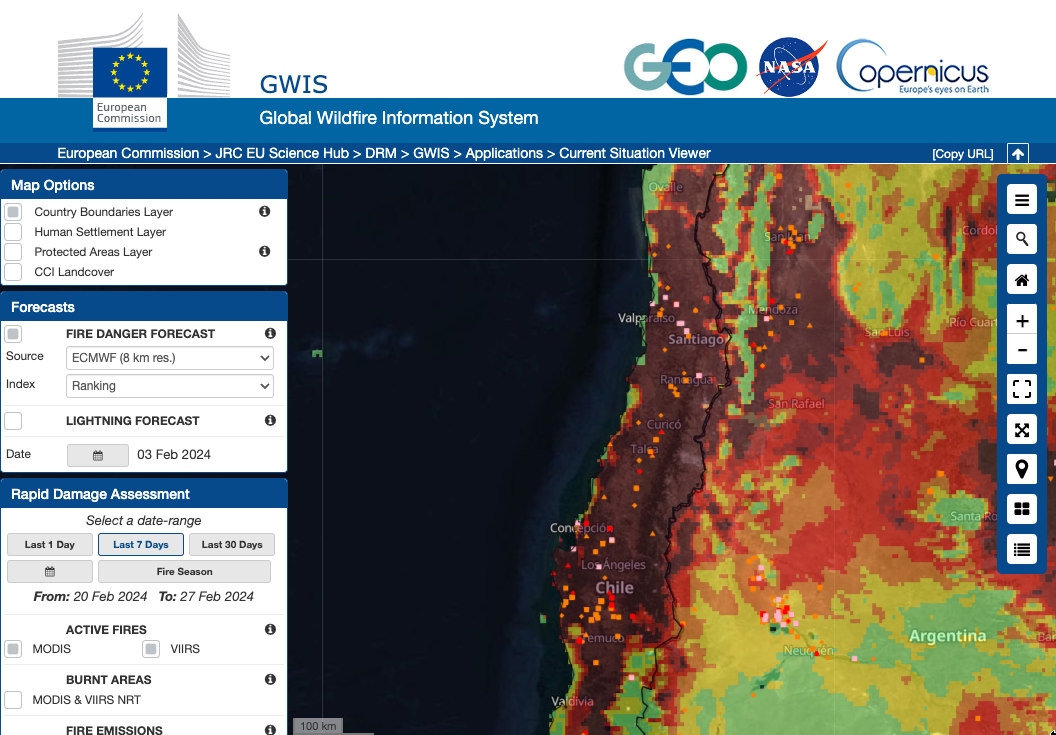Open the basemap gallery grid icon

tap(1021, 508)
